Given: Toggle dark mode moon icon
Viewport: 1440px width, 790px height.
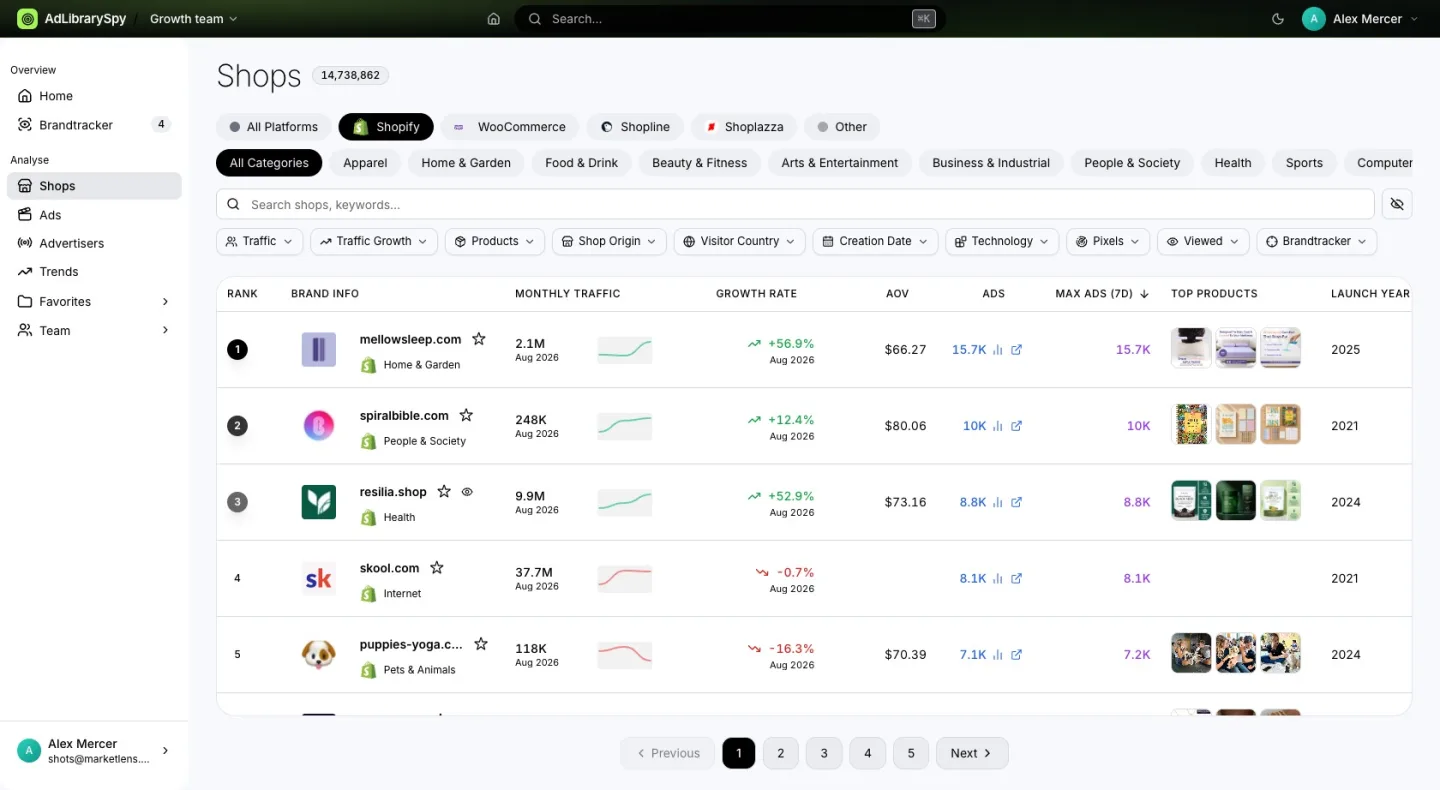Looking at the screenshot, I should [x=1277, y=19].
